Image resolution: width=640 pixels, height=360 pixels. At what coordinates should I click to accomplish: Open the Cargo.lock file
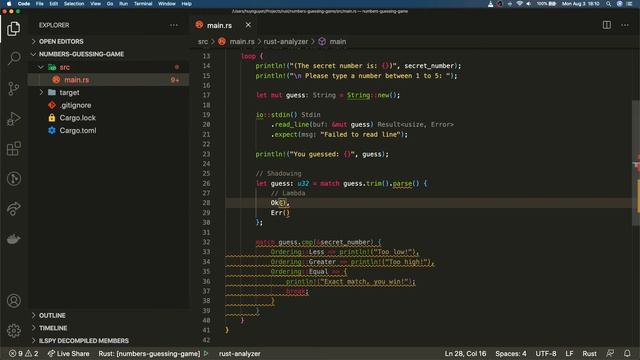coord(77,118)
